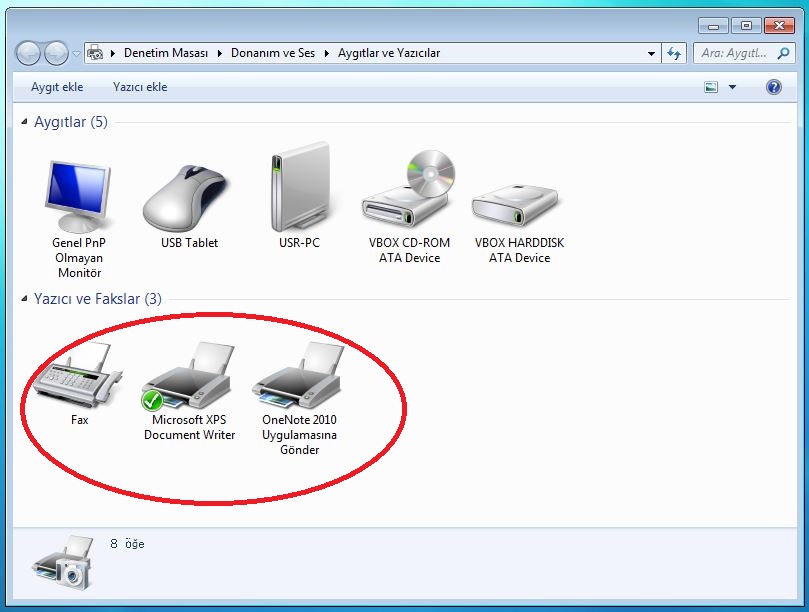The height and width of the screenshot is (612, 809).
Task: Open the help question mark icon
Action: pos(773,87)
